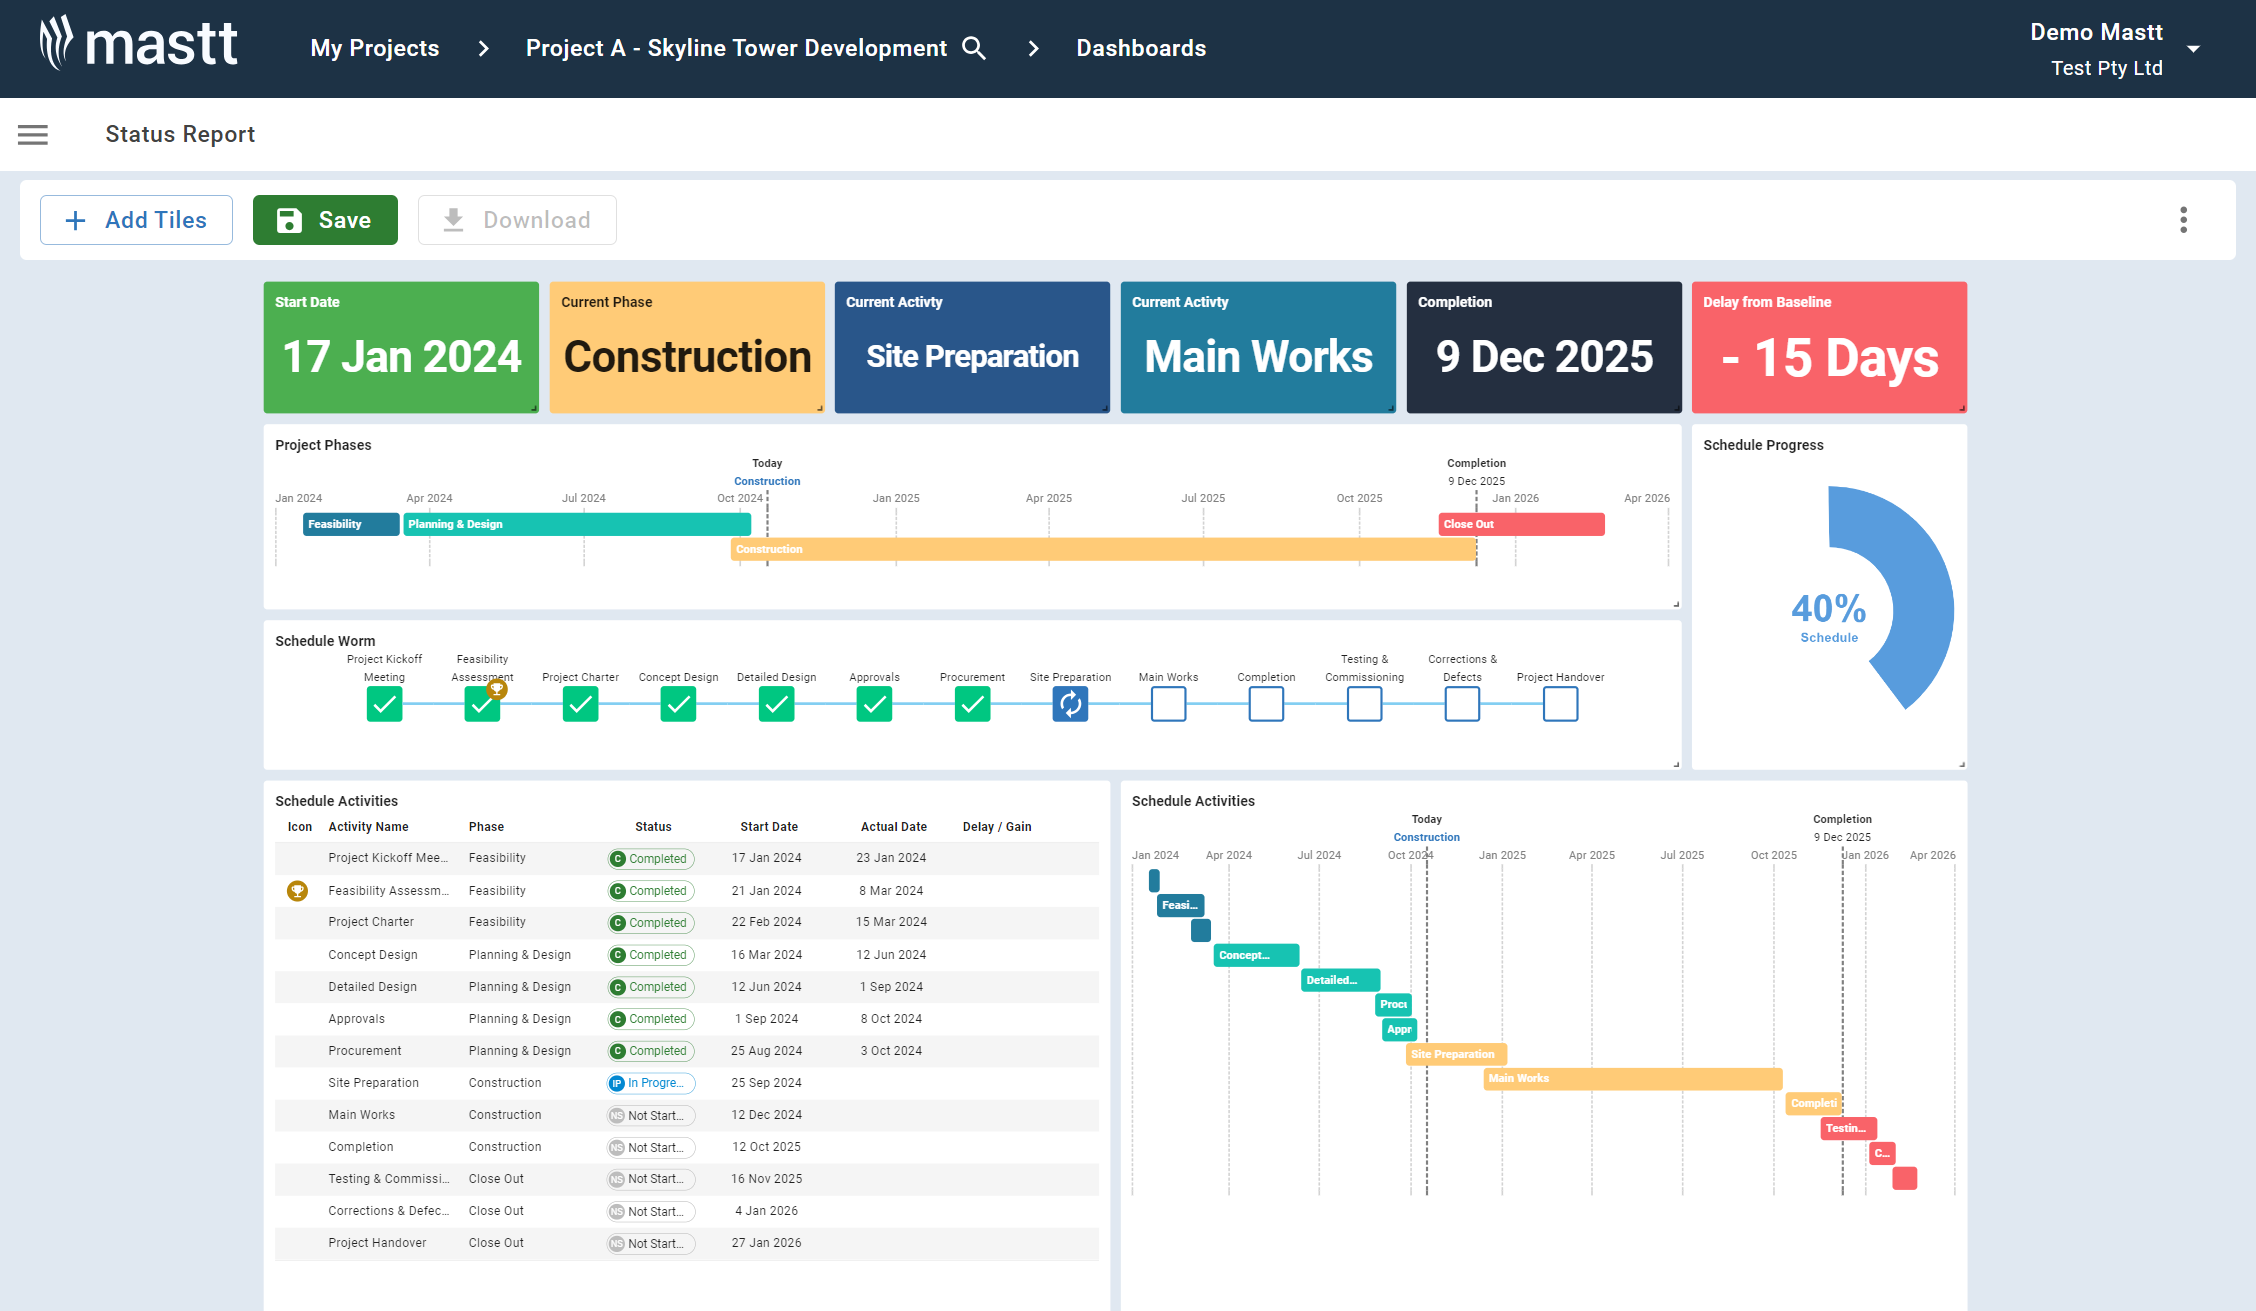Open the Dashboards breadcrumb
The image size is (2256, 1311).
(1141, 48)
